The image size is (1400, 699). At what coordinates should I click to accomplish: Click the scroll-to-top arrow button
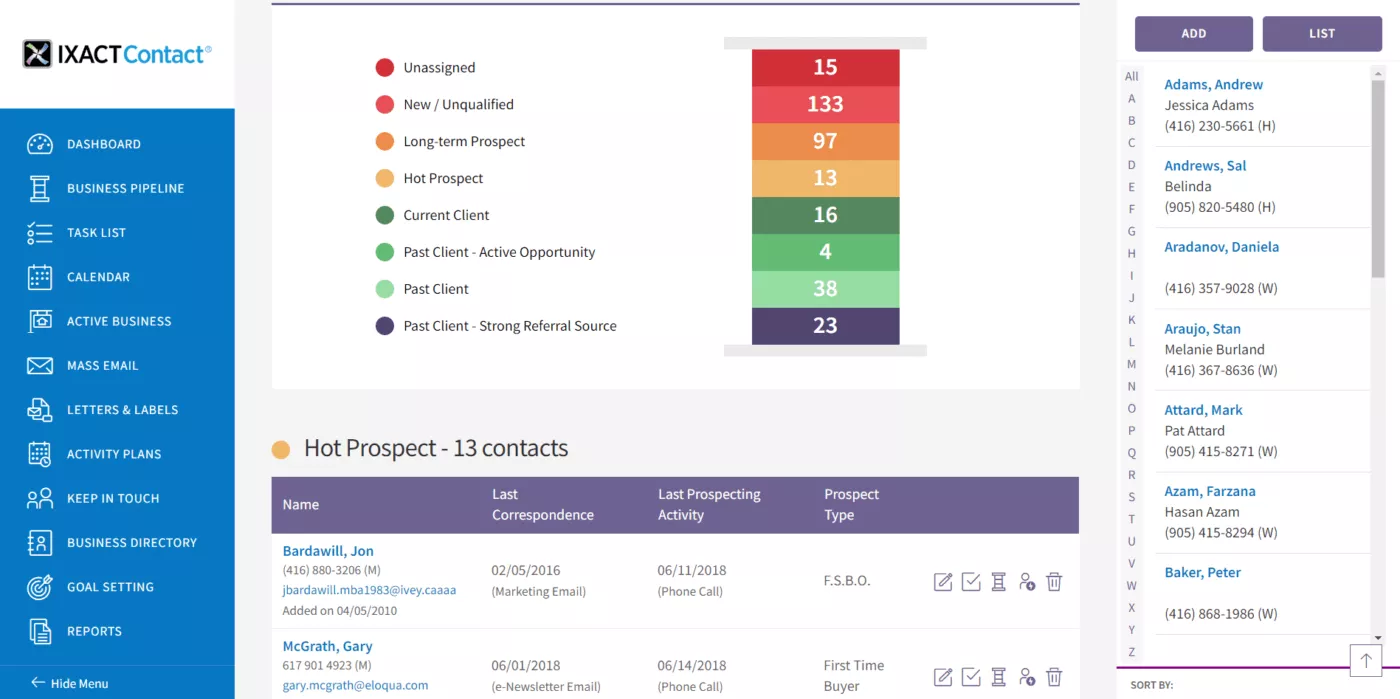[x=1365, y=660]
